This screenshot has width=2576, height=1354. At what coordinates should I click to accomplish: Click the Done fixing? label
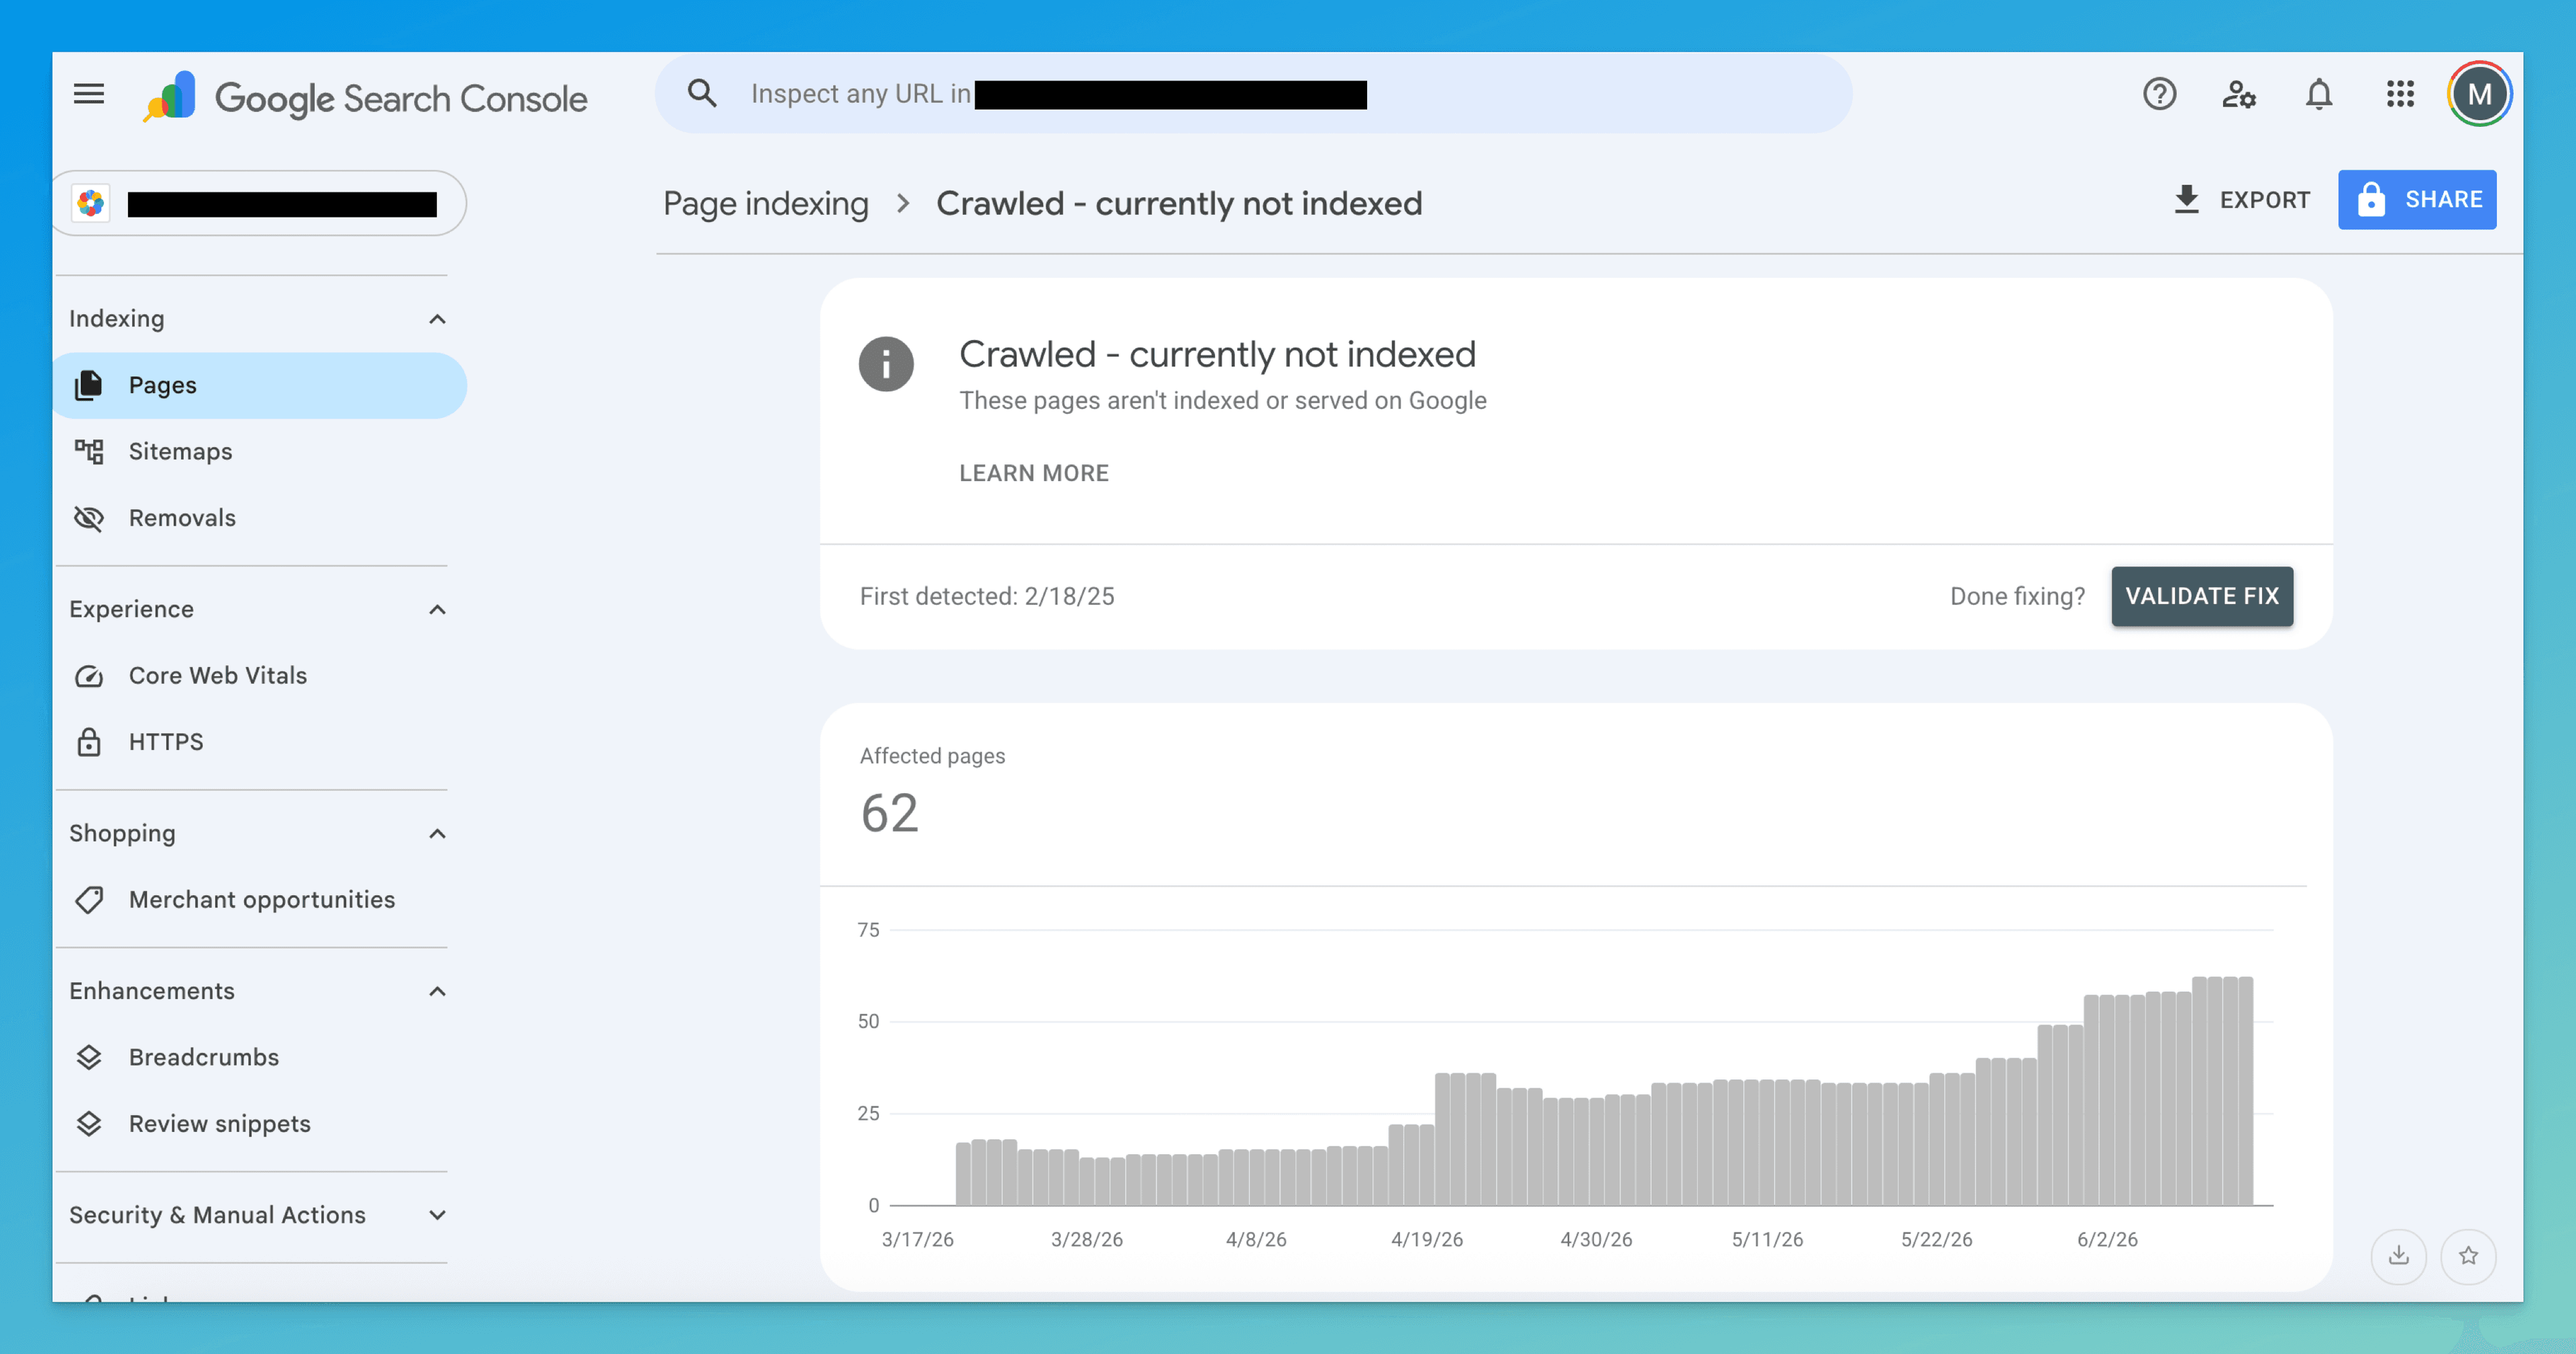pyautogui.click(x=2017, y=597)
